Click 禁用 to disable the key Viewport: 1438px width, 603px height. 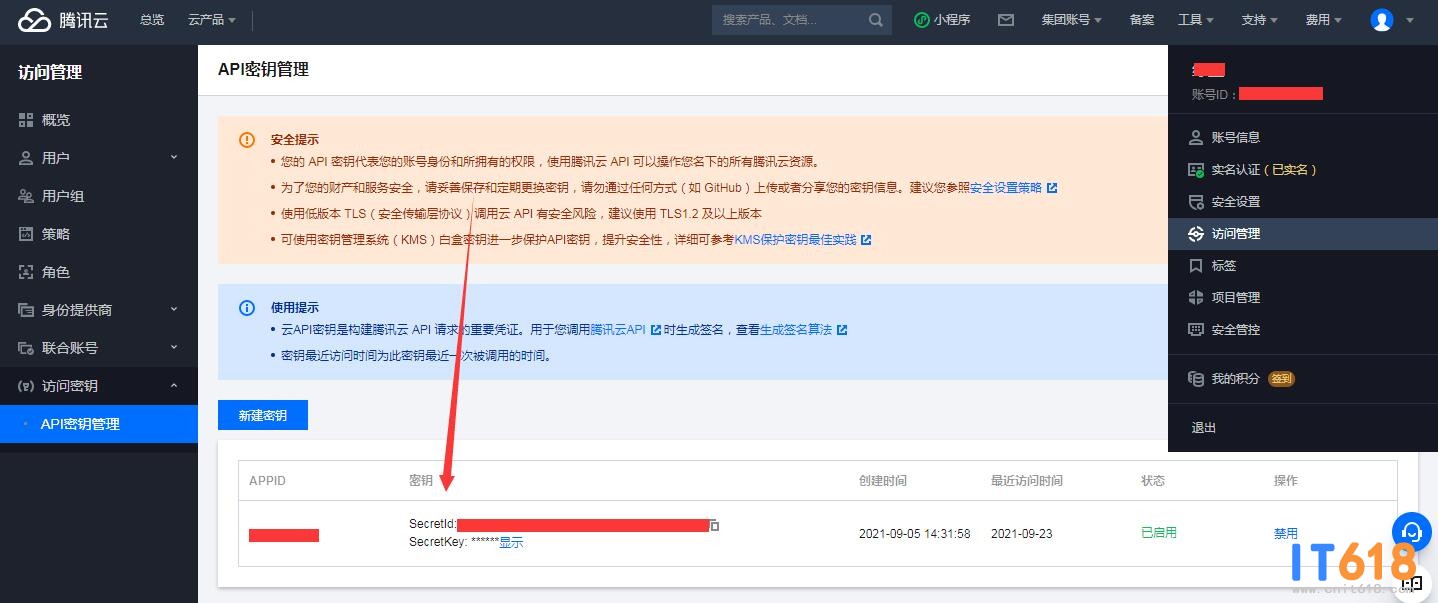pyautogui.click(x=1286, y=534)
